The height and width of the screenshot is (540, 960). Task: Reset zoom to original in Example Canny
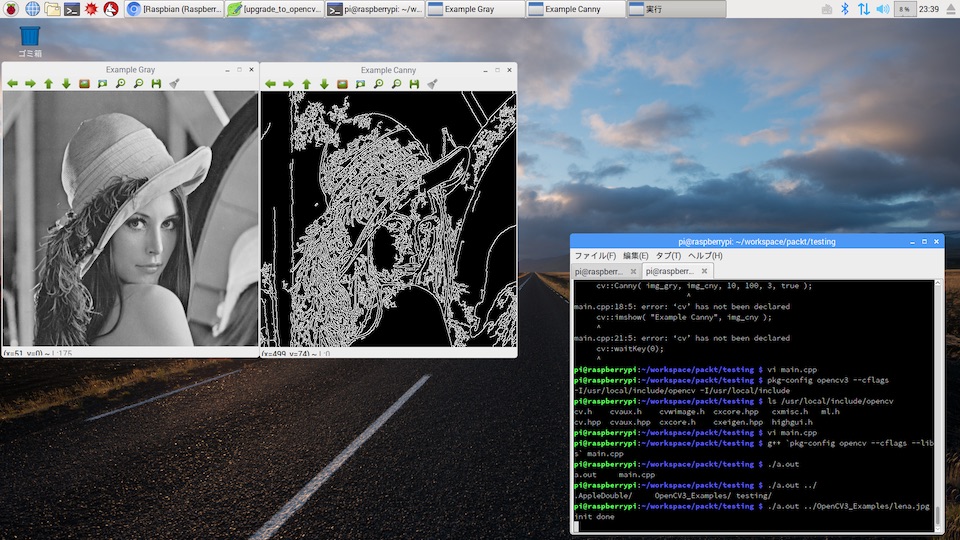[342, 84]
